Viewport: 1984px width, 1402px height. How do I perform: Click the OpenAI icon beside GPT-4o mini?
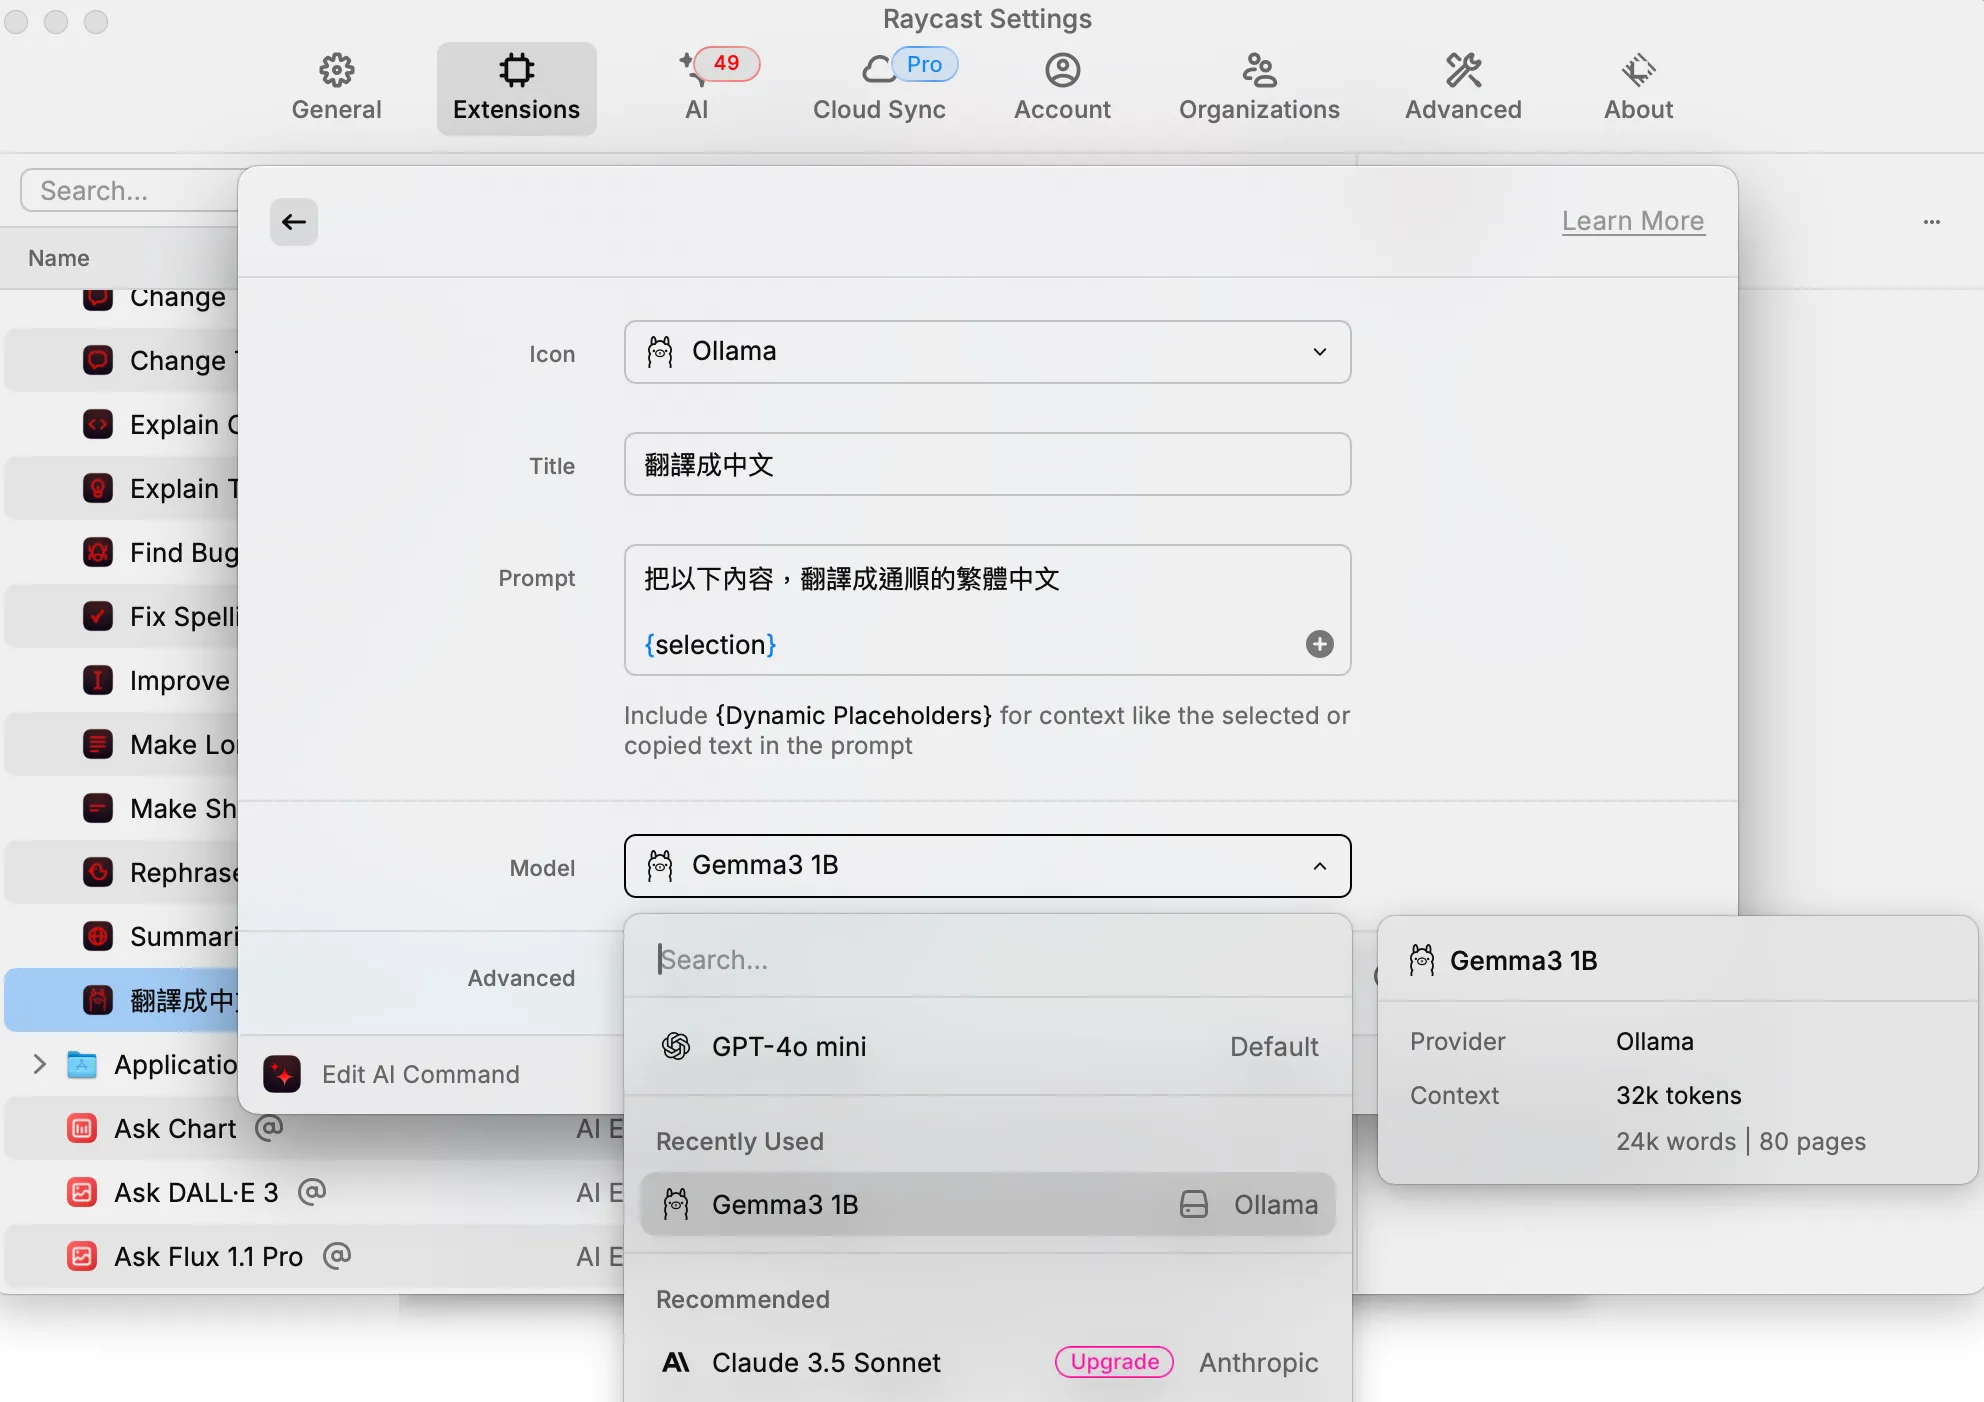(x=676, y=1046)
